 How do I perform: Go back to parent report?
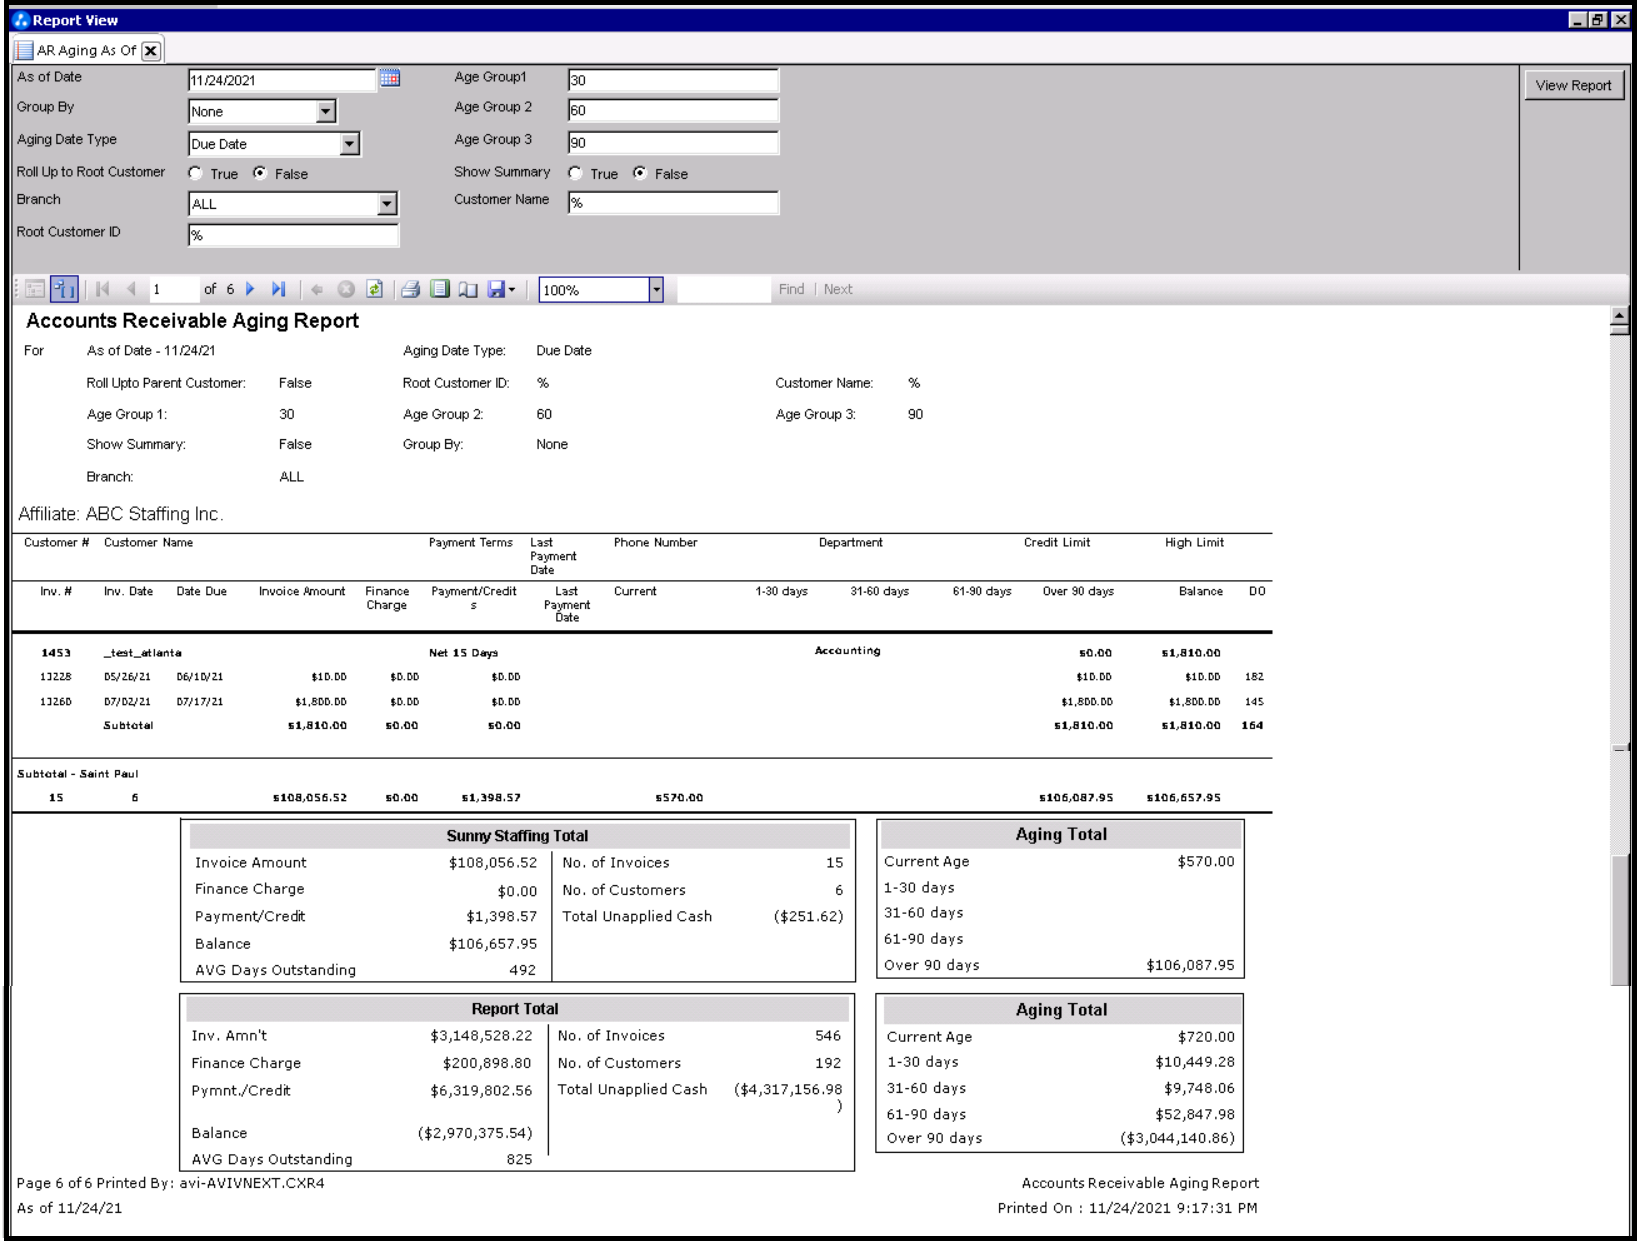(317, 290)
